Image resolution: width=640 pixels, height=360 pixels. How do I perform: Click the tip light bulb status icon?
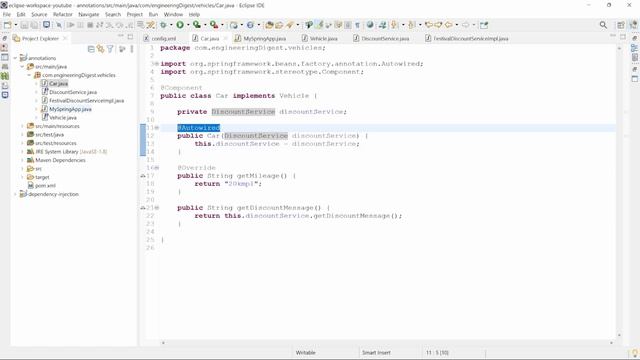(x=635, y=353)
